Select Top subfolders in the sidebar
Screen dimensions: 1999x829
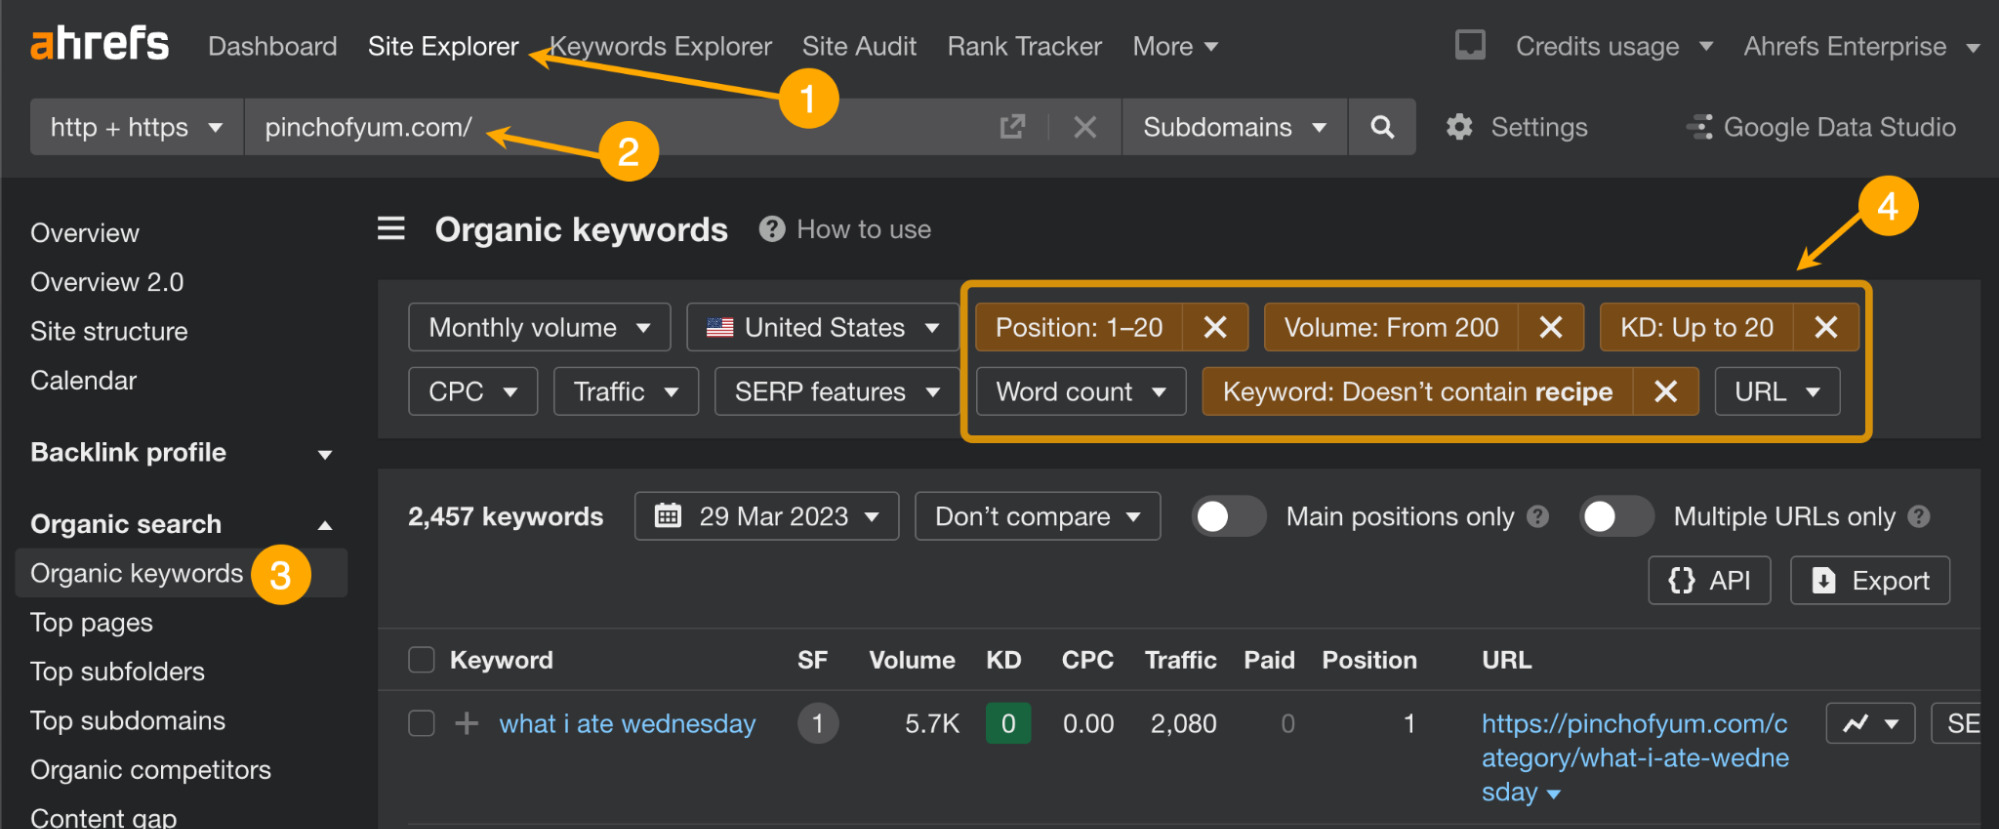[117, 671]
